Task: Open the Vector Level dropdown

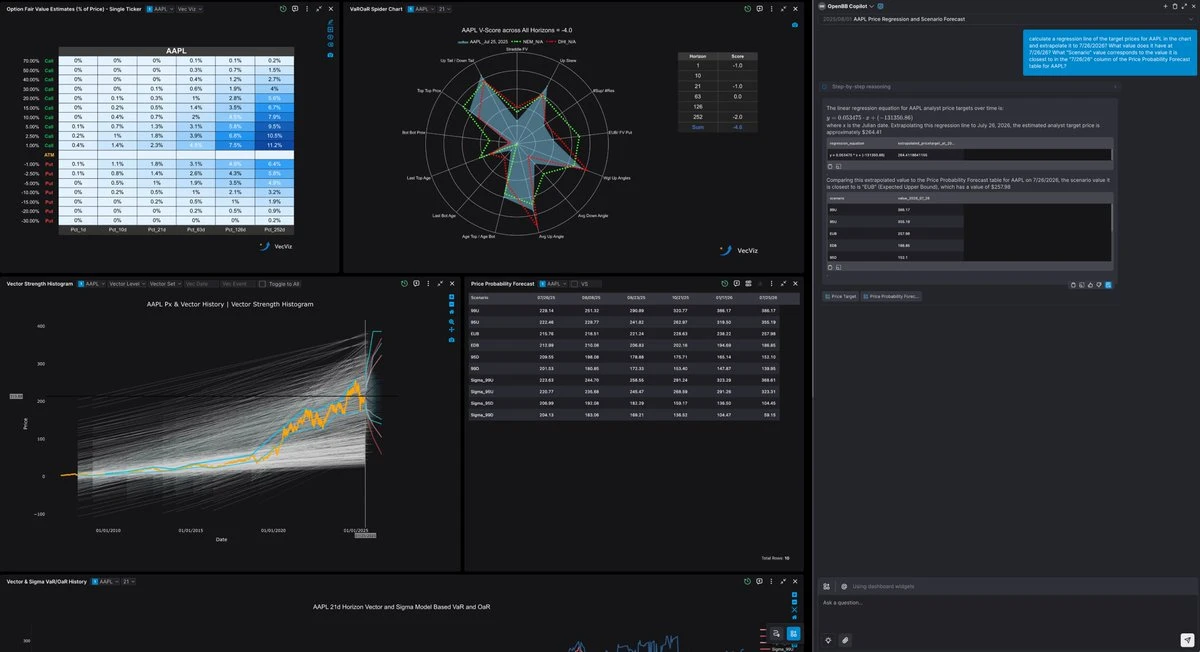Action: click(x=127, y=284)
